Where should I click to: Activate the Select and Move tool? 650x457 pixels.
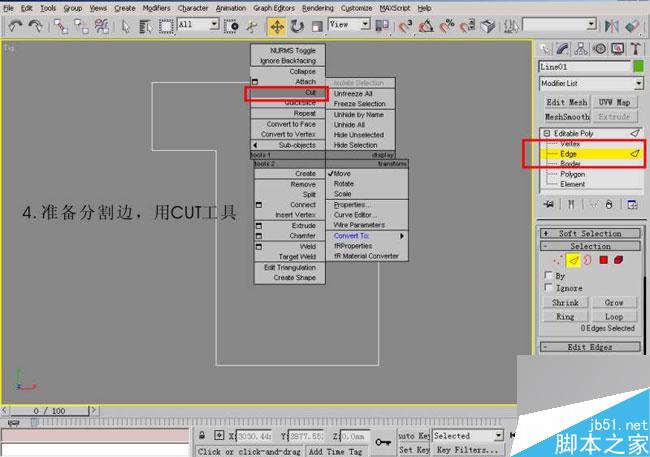click(276, 26)
